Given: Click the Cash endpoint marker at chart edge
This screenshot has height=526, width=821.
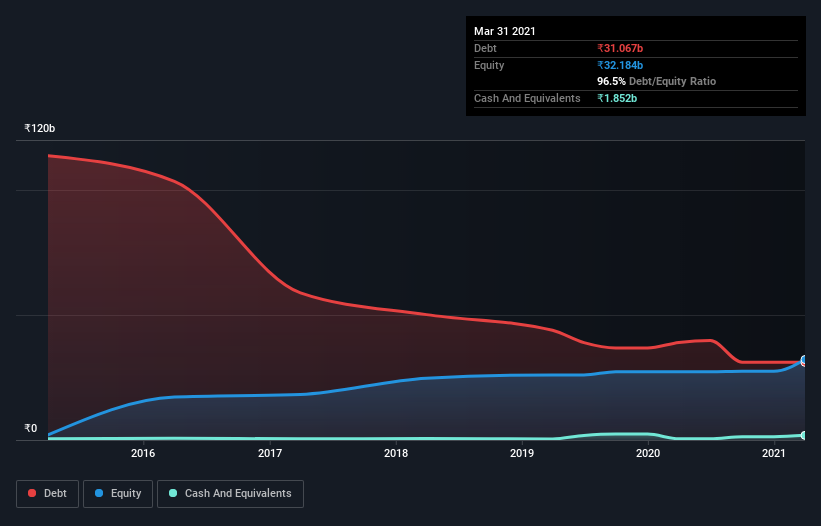Looking at the screenshot, I should click(804, 435).
